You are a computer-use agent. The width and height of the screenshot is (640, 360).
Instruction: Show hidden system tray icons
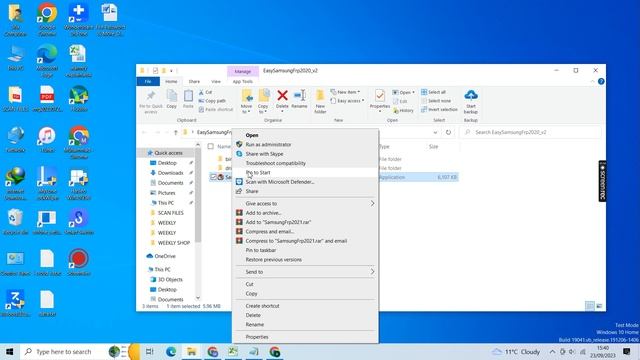(x=552, y=351)
